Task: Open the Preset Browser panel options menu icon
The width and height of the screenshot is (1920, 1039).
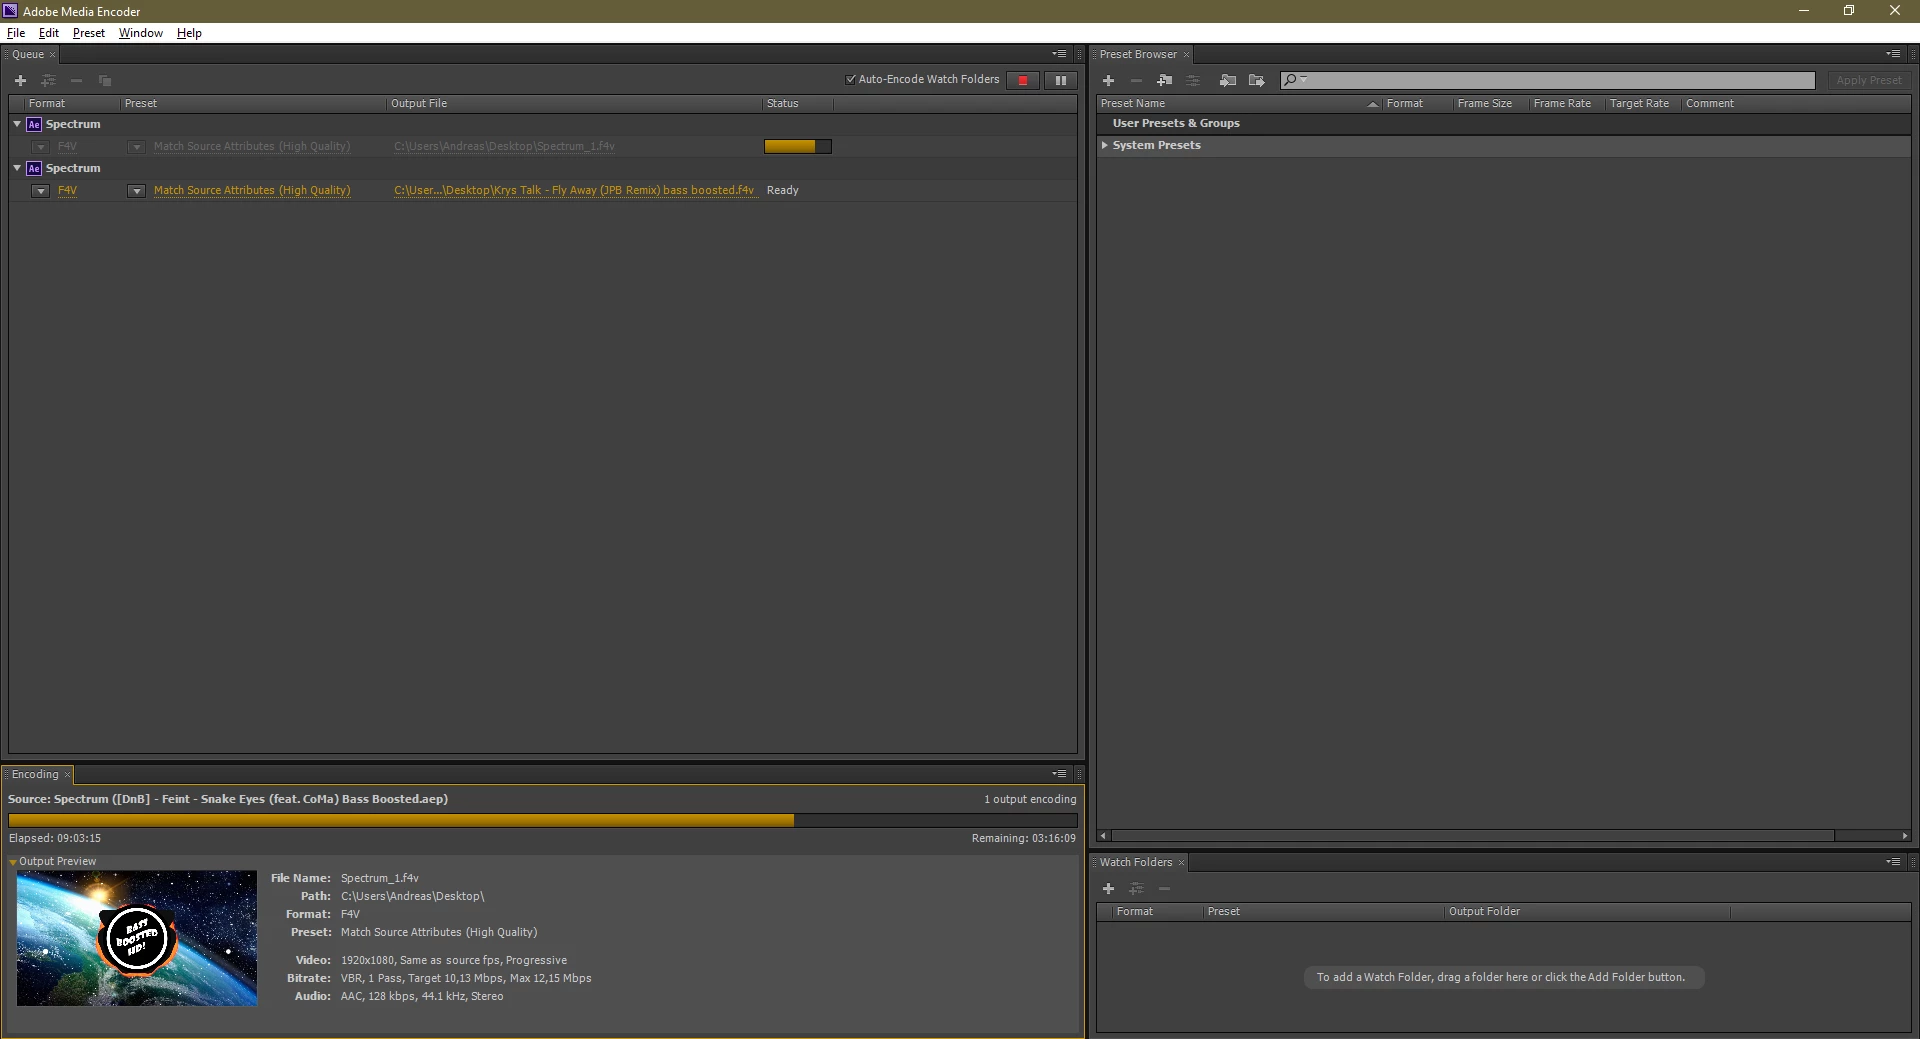Action: point(1893,54)
